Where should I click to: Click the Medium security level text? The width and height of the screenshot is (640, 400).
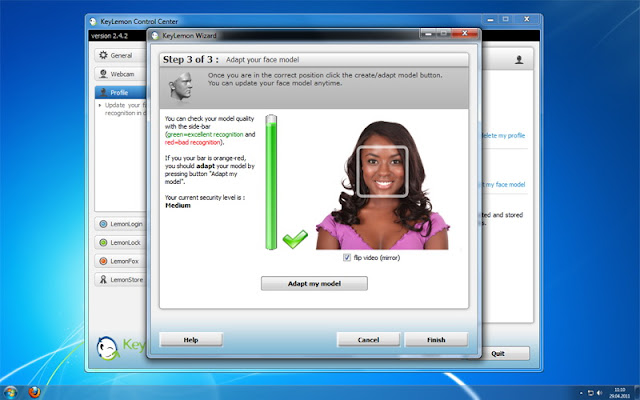[178, 206]
